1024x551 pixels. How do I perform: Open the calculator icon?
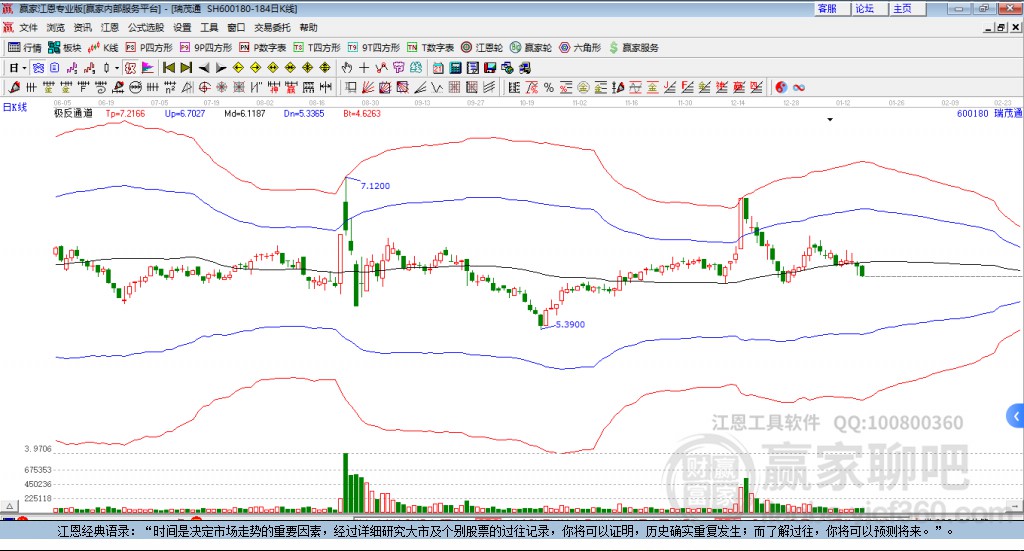pos(455,67)
